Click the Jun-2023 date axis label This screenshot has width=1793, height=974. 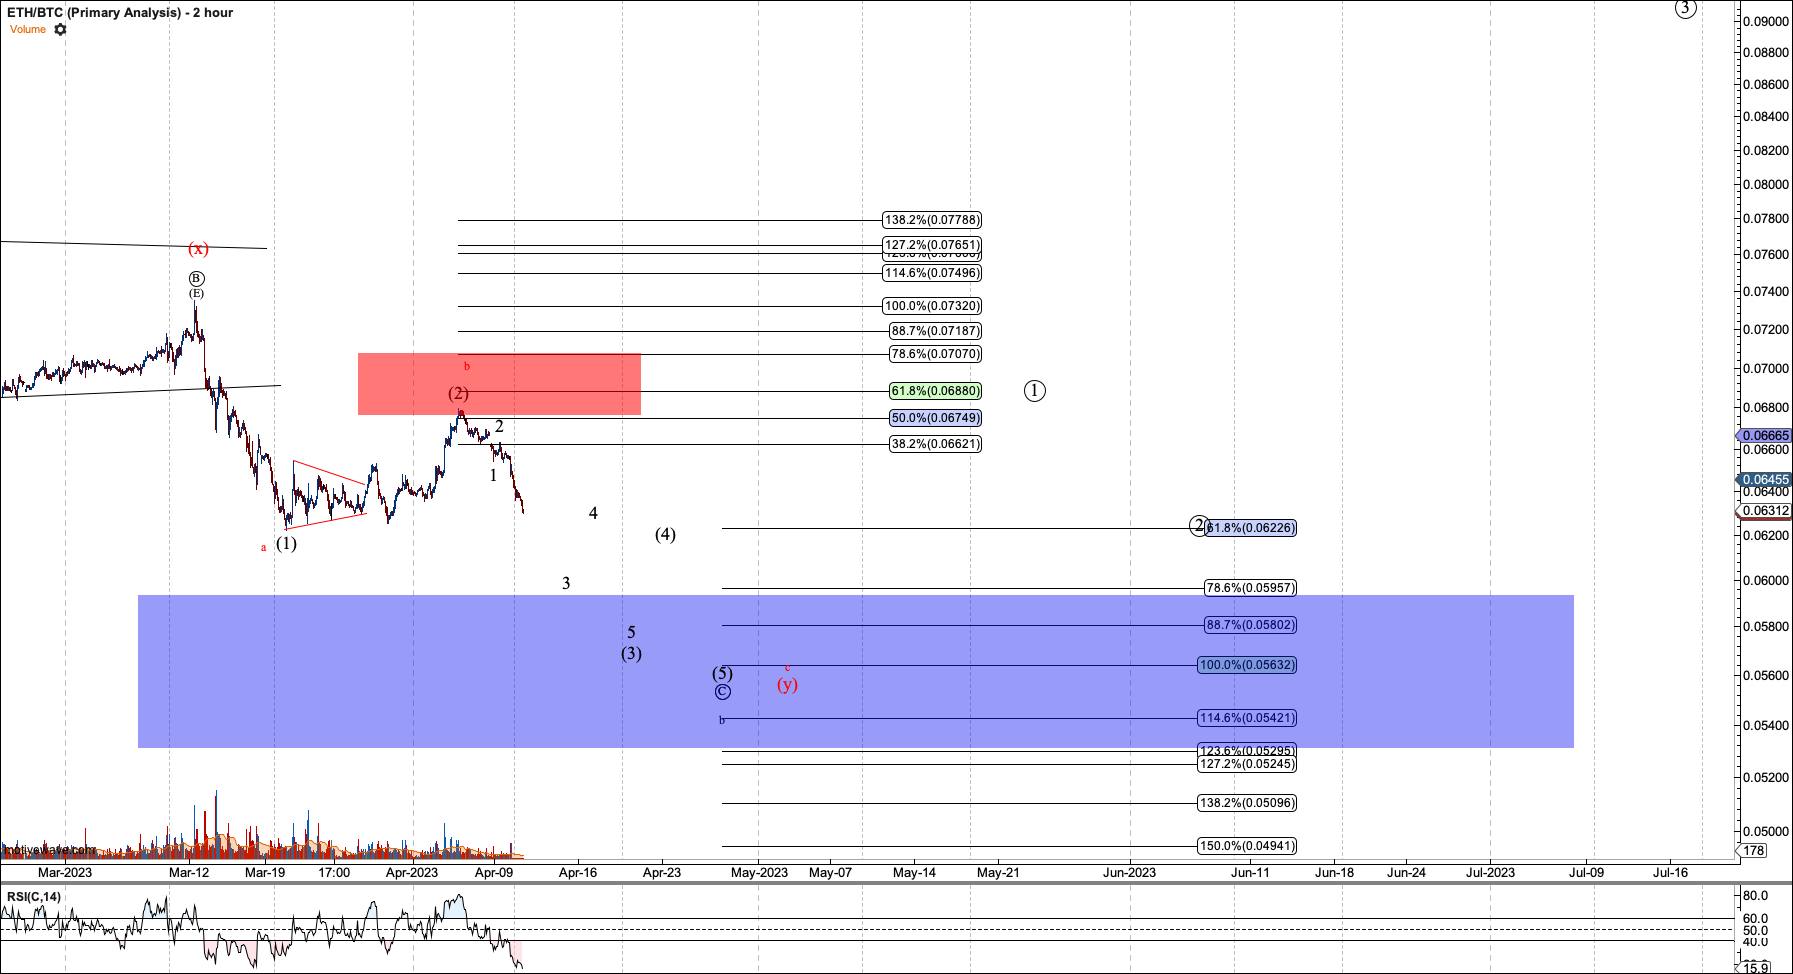(1129, 873)
